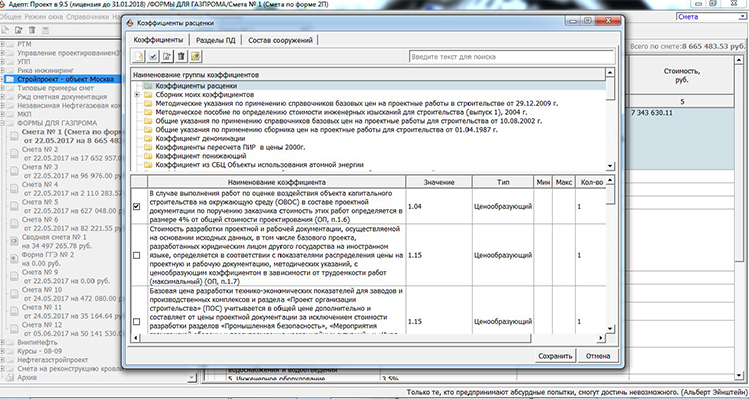Click the search text field in dialog
749x399 pixels.
tap(512, 56)
